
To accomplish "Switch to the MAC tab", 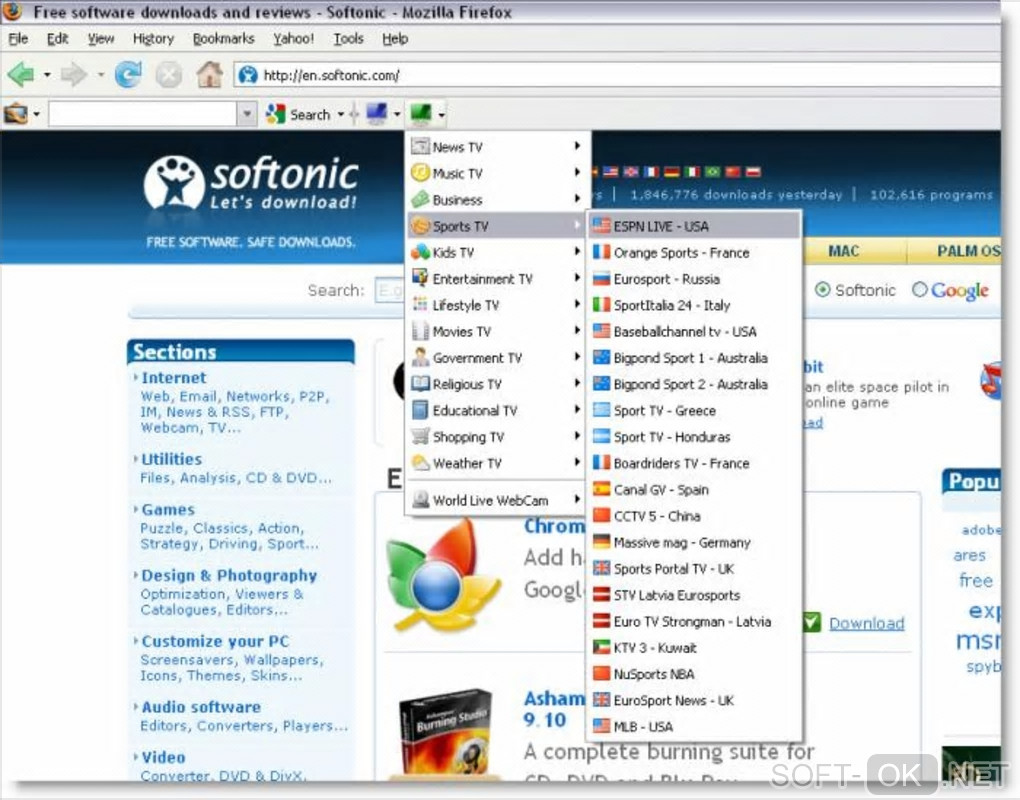I will 843,251.
